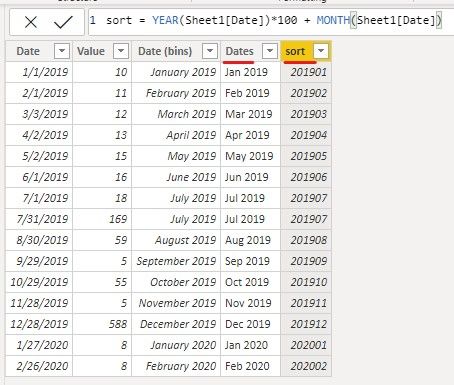
Task: Click the date cell 5/2/2019
Action: point(39,156)
